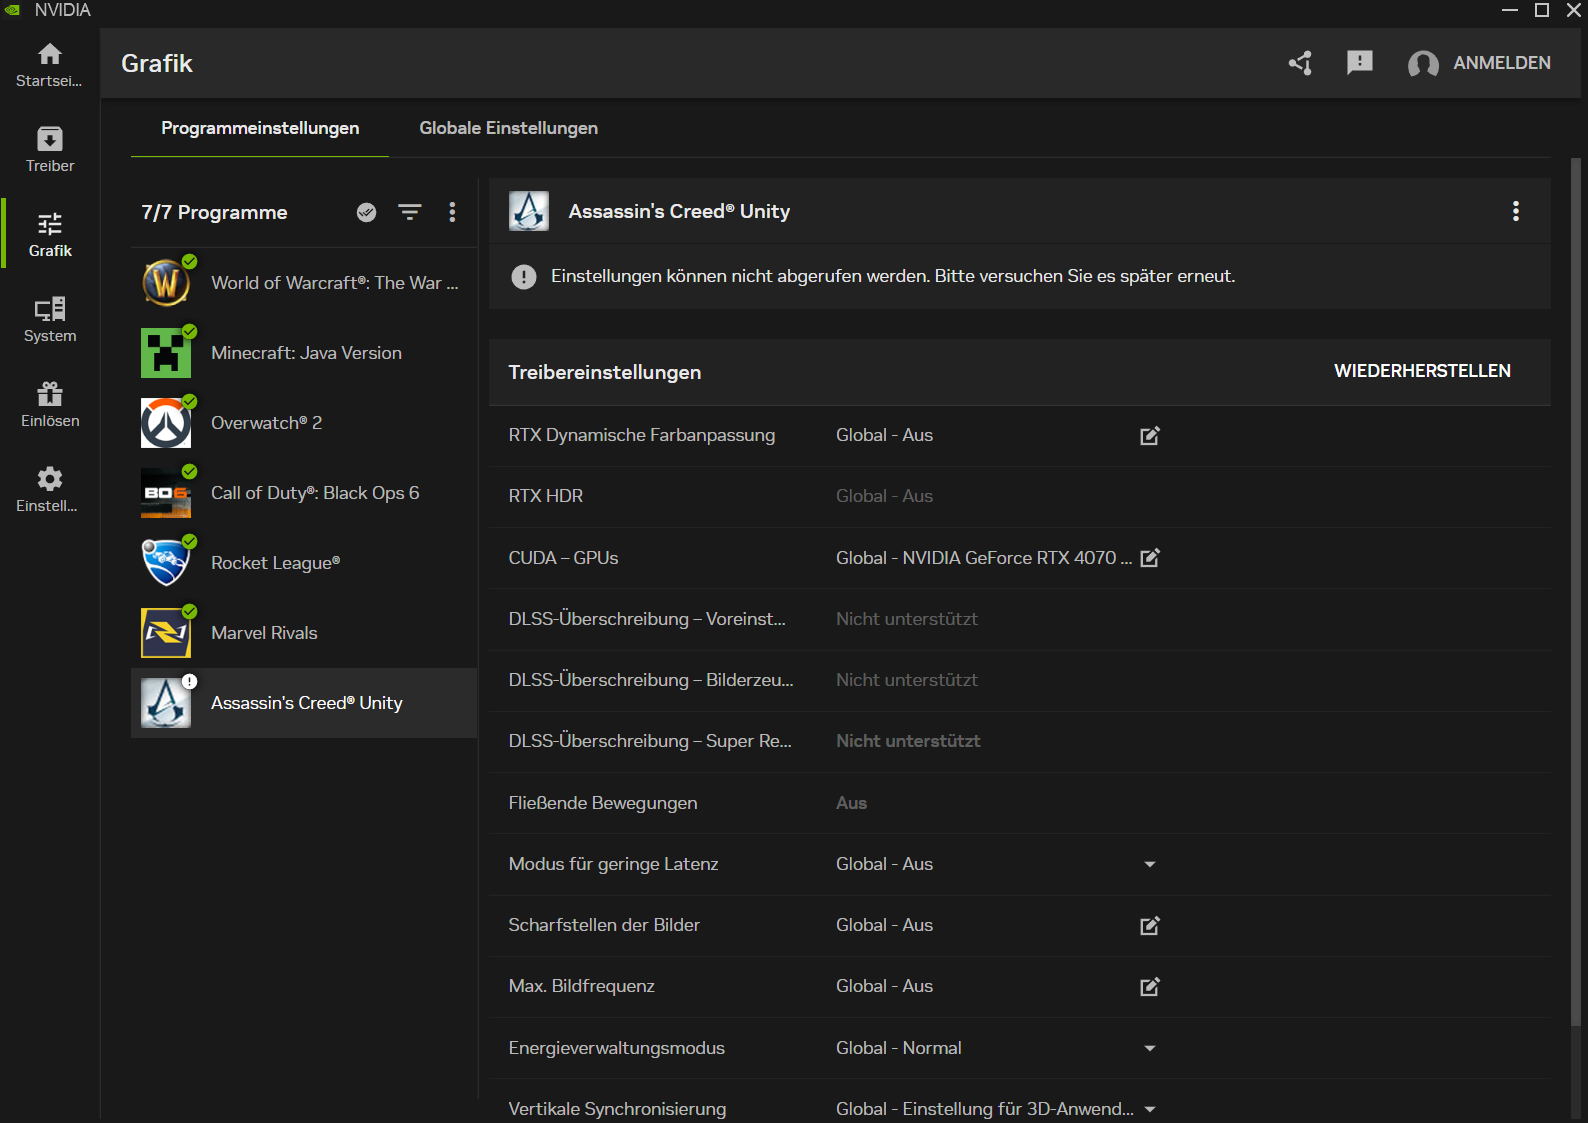This screenshot has height=1123, width=1588.
Task: Click the Global - Normal value
Action: tap(899, 1048)
